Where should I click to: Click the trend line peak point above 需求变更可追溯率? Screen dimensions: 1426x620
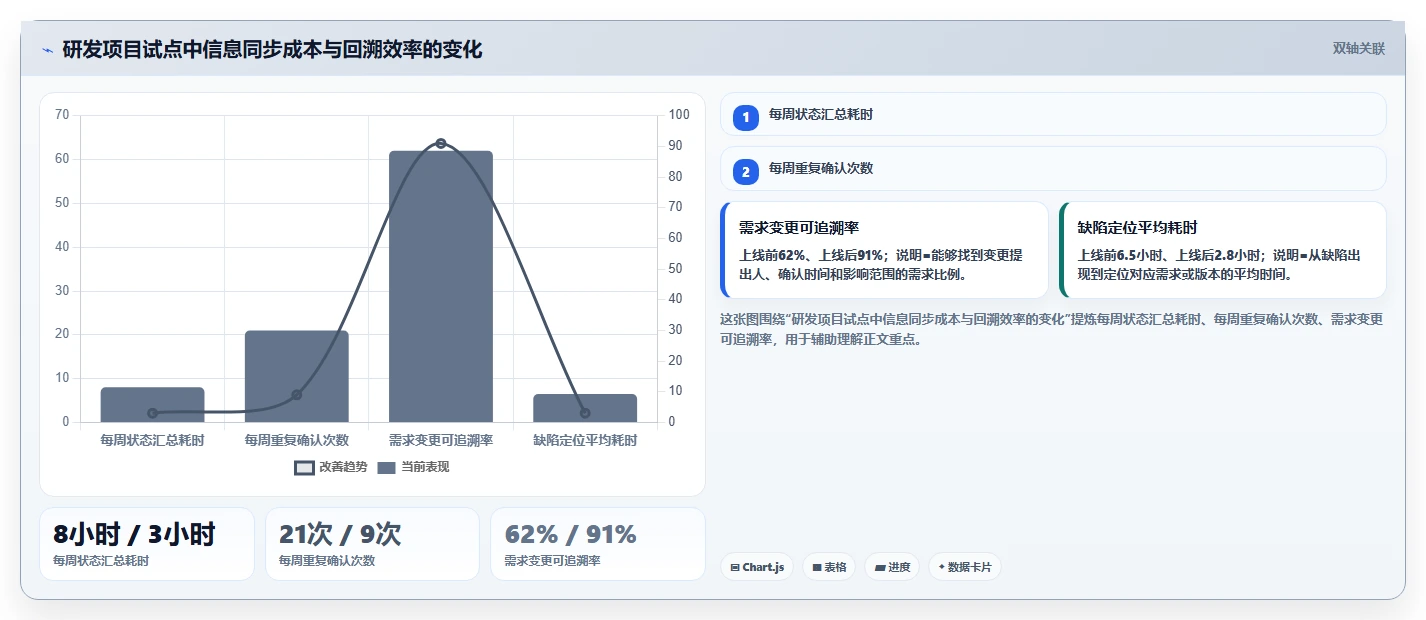pos(441,143)
